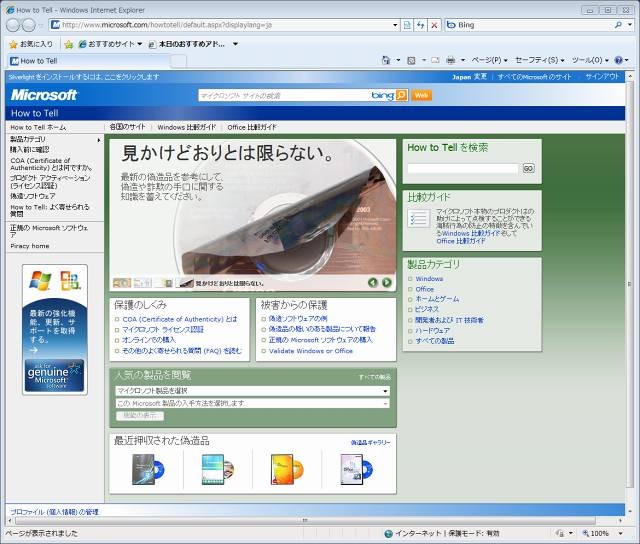This screenshot has height=544, width=640.
Task: Expand the 本日のおすすめアド dropdown arrow
Action: click(x=236, y=44)
